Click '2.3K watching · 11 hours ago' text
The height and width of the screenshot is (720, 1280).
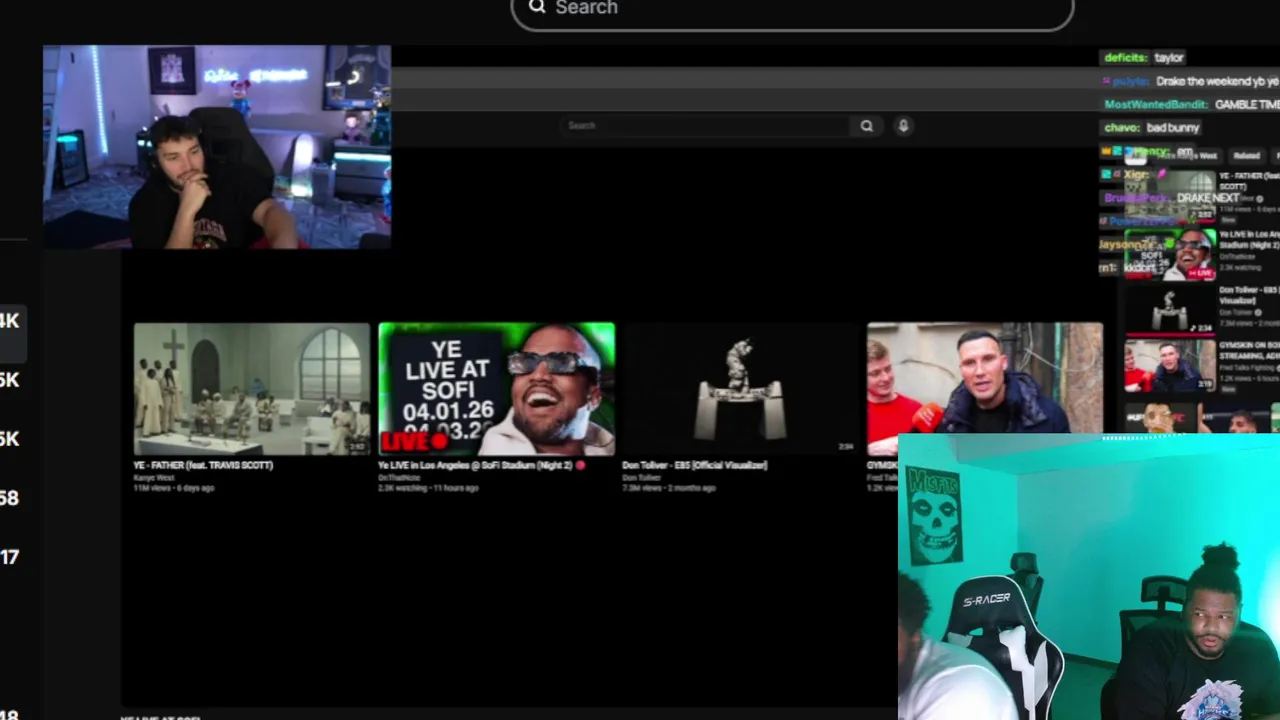(x=428, y=488)
